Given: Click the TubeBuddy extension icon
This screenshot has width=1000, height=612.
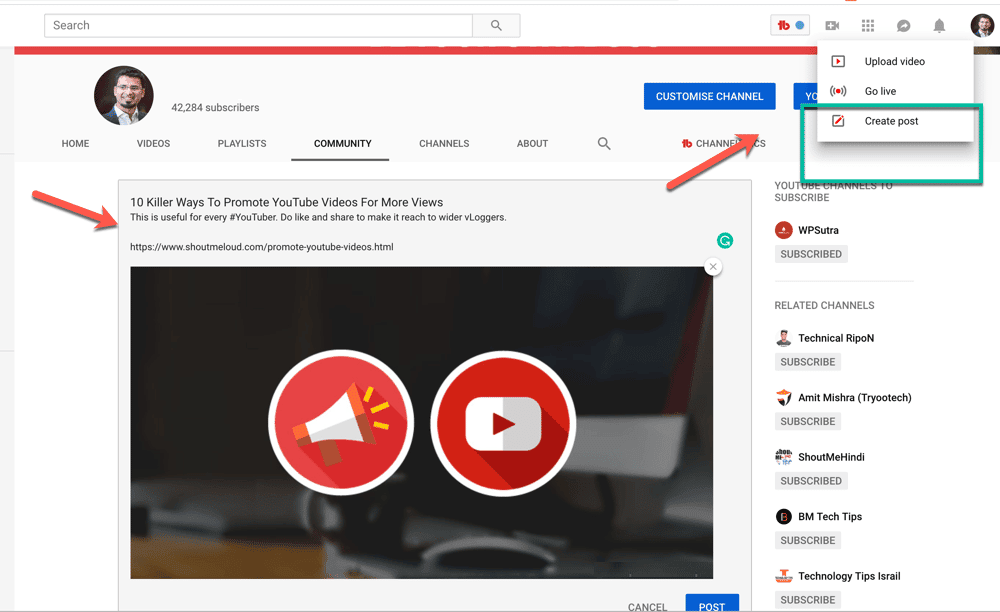Looking at the screenshot, I should [783, 25].
